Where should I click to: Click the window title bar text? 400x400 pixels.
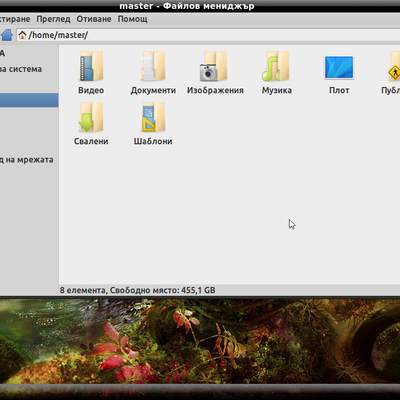(187, 6)
